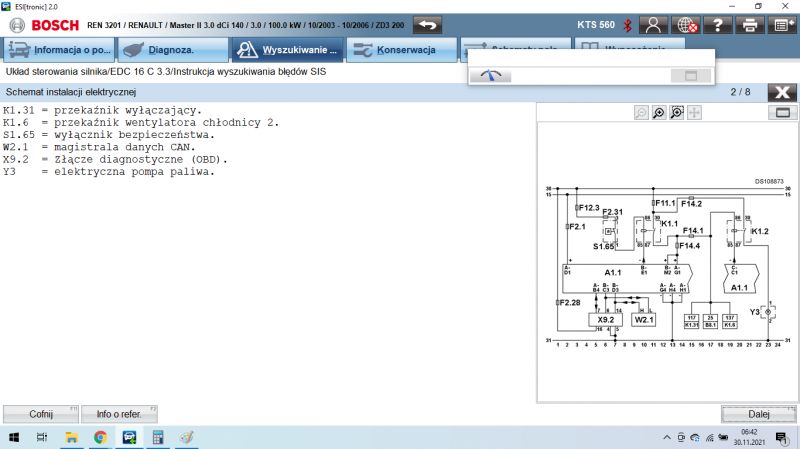Open help with the question mark icon
The image size is (800, 449).
pyautogui.click(x=717, y=25)
